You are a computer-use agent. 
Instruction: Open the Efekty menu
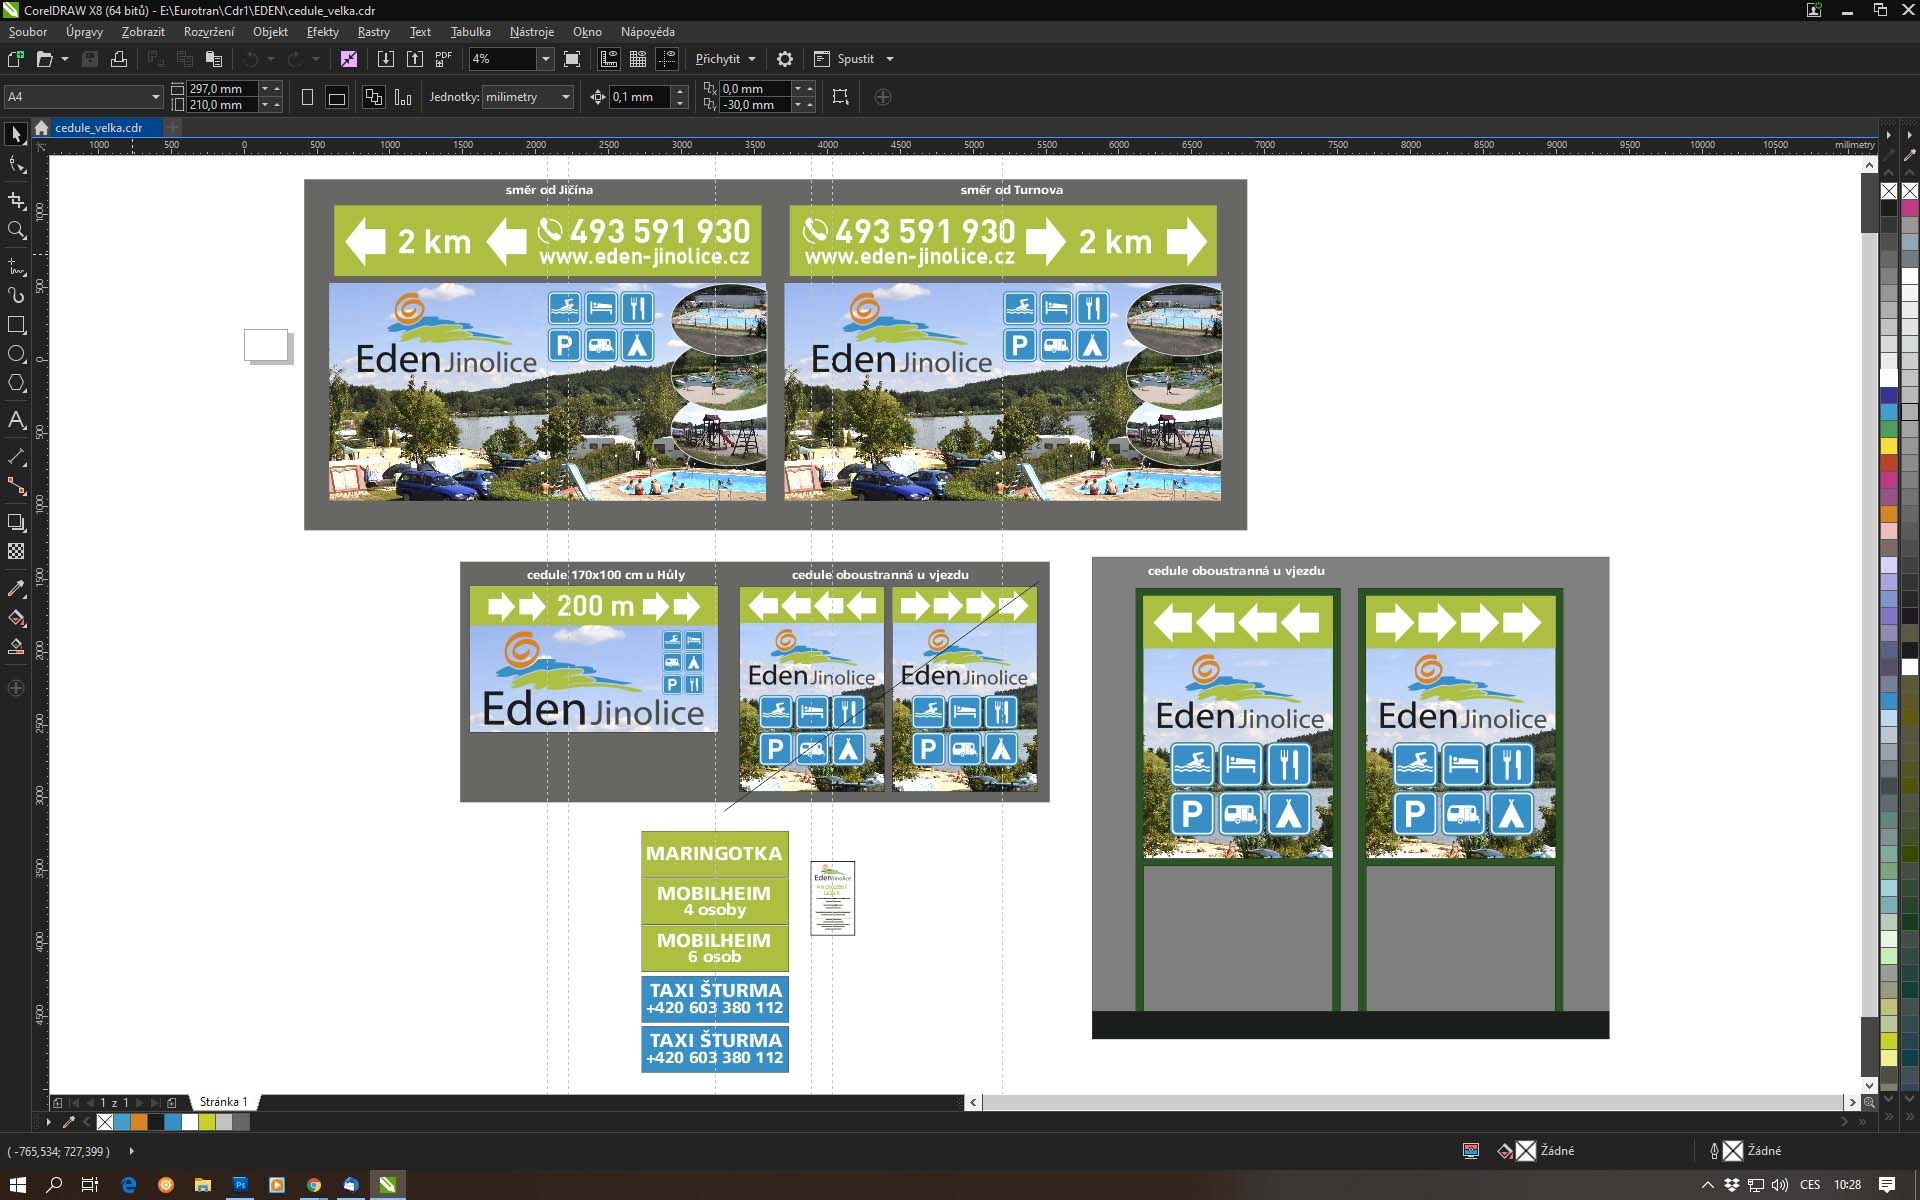[x=322, y=32]
